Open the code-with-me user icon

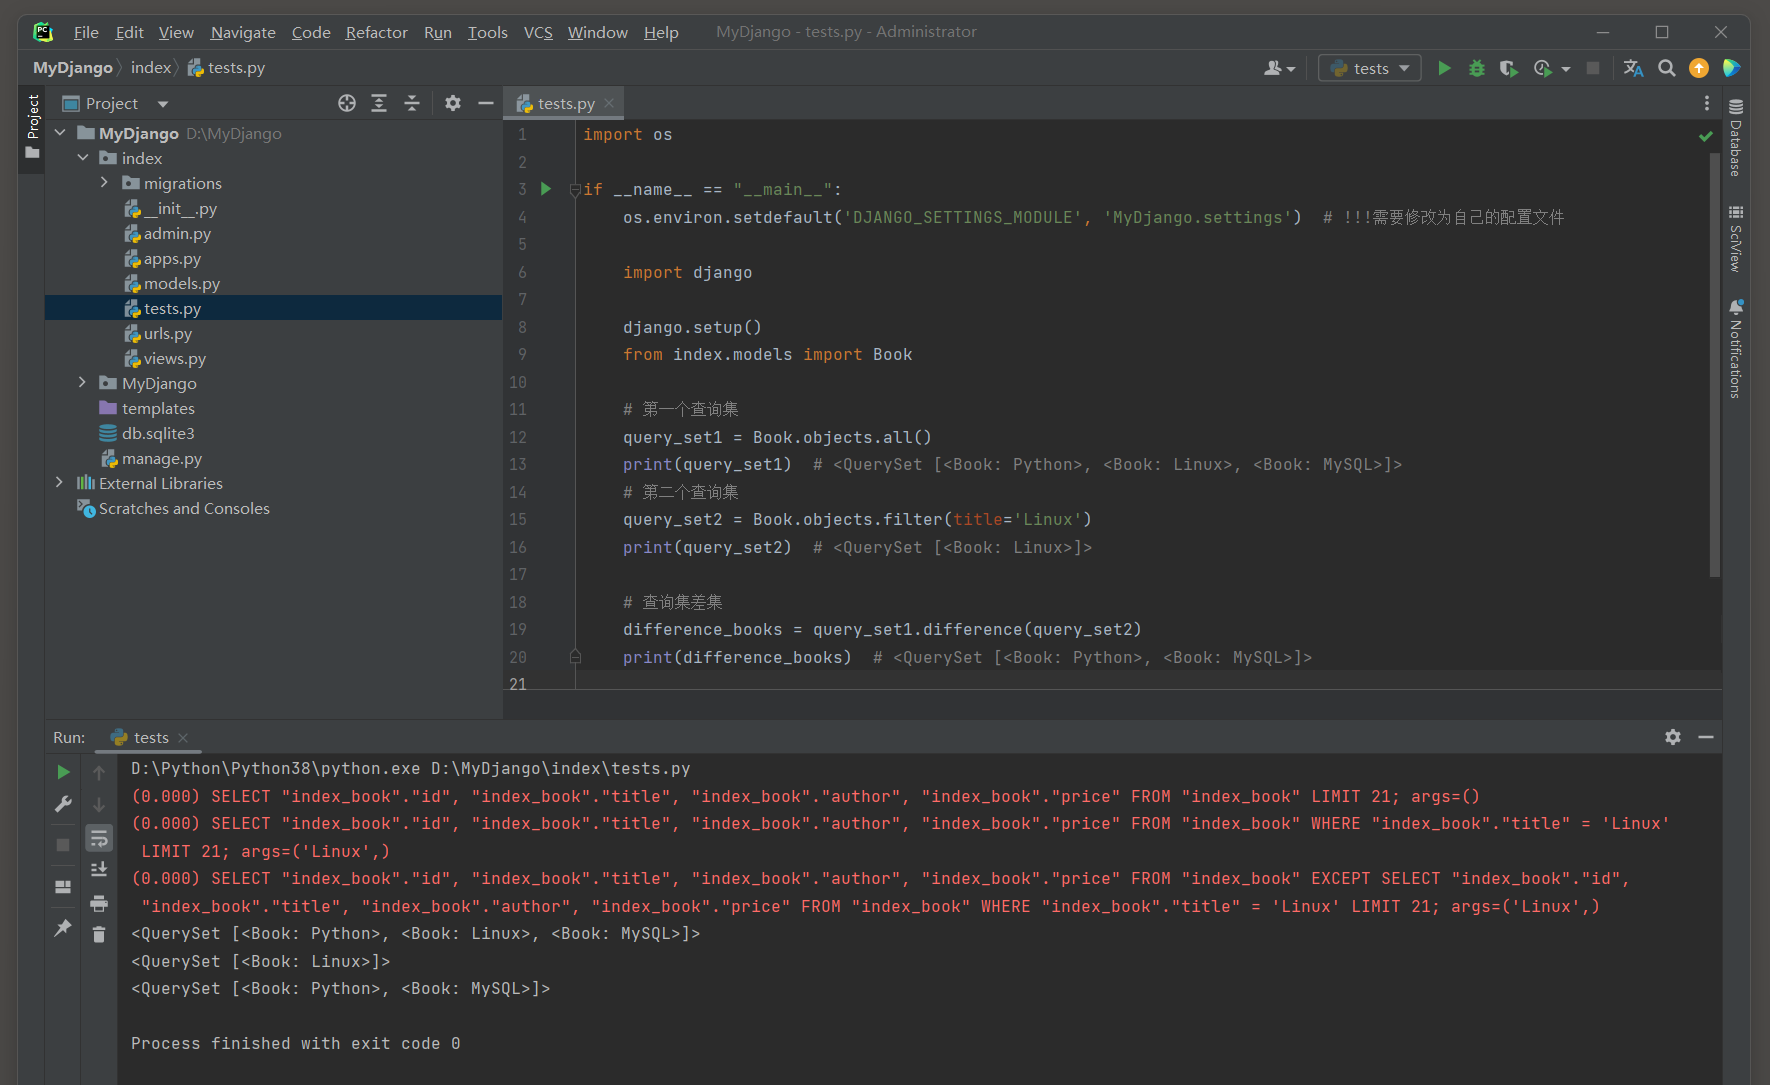coord(1279,68)
